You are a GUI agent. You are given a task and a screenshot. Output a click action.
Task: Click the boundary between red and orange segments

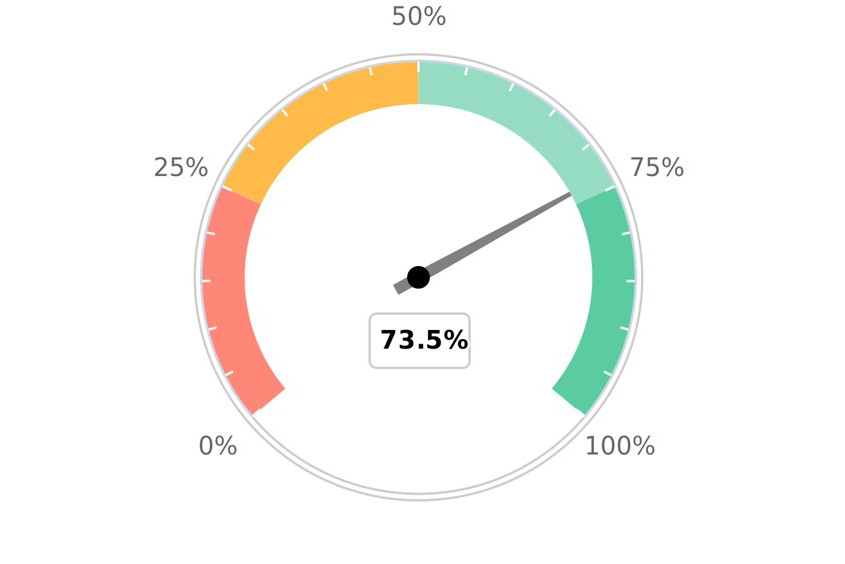click(x=241, y=195)
